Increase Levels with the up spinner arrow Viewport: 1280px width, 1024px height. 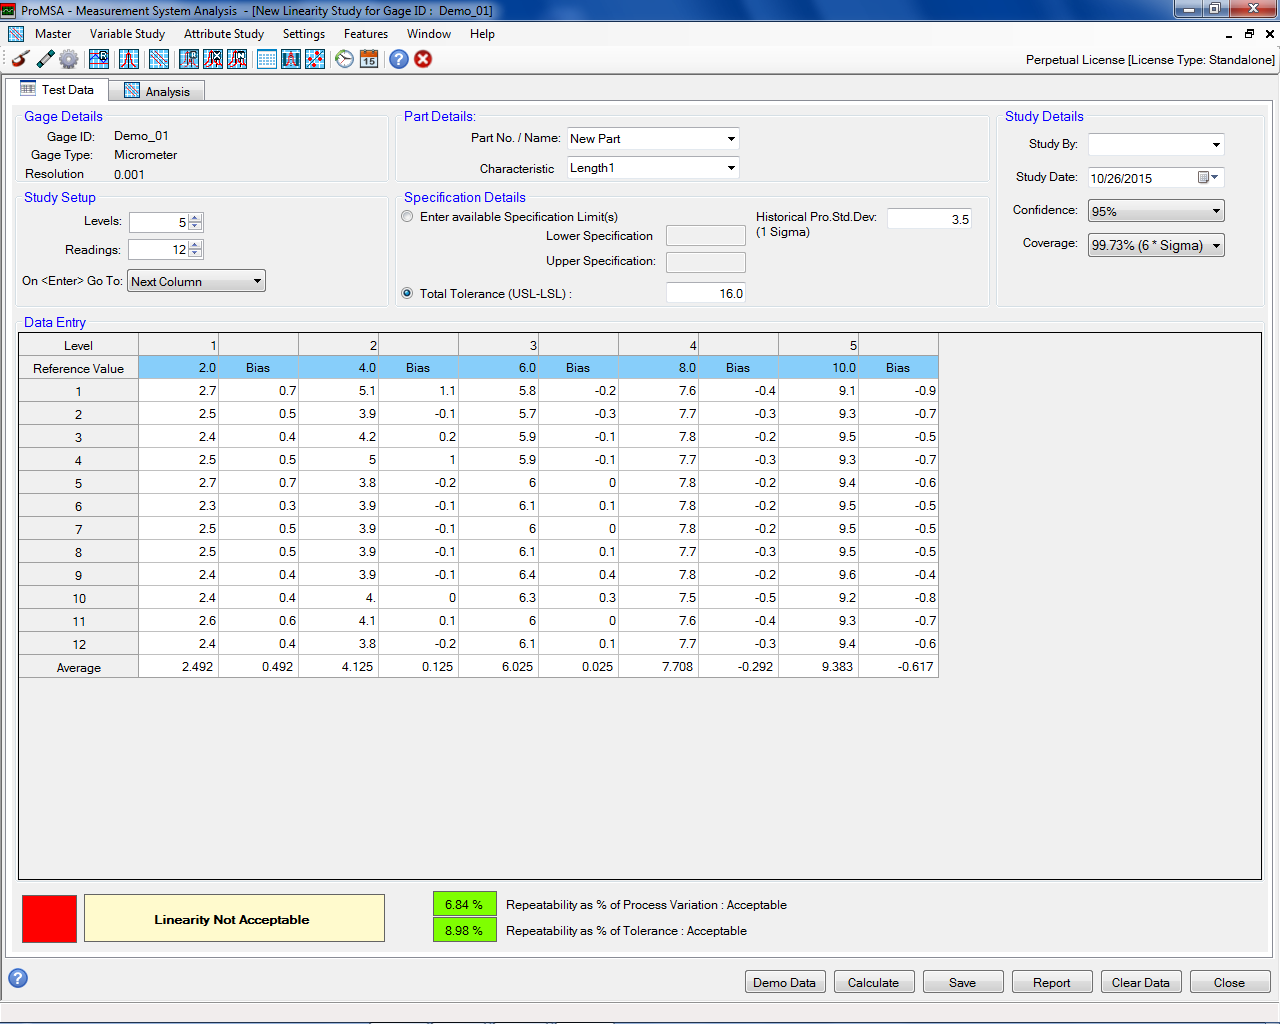click(x=195, y=218)
